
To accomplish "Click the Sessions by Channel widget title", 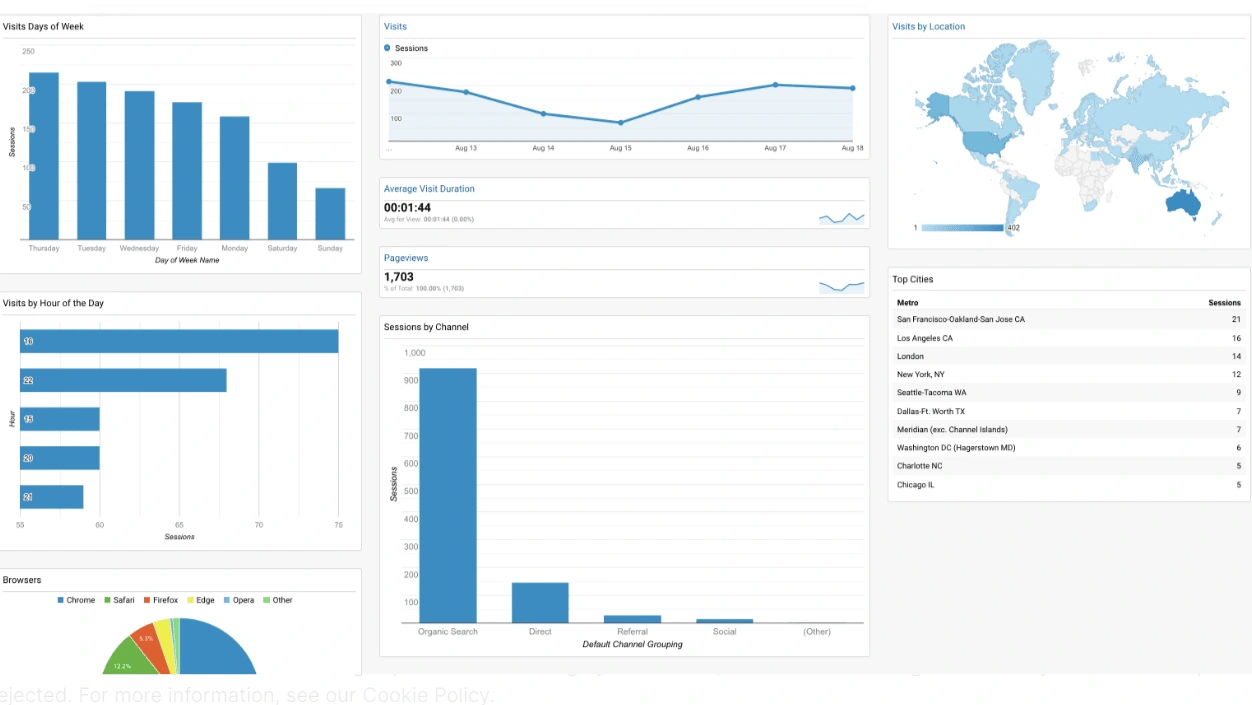I will coord(426,327).
